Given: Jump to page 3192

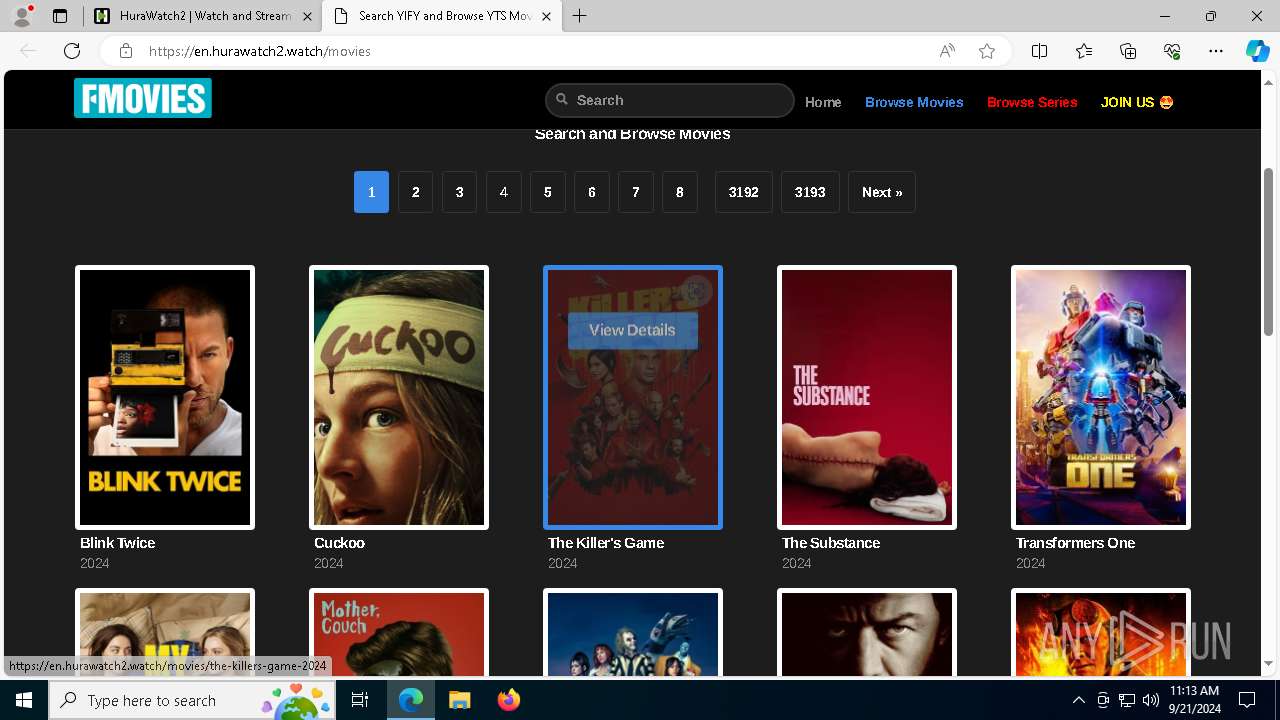Looking at the screenshot, I should pyautogui.click(x=743, y=192).
